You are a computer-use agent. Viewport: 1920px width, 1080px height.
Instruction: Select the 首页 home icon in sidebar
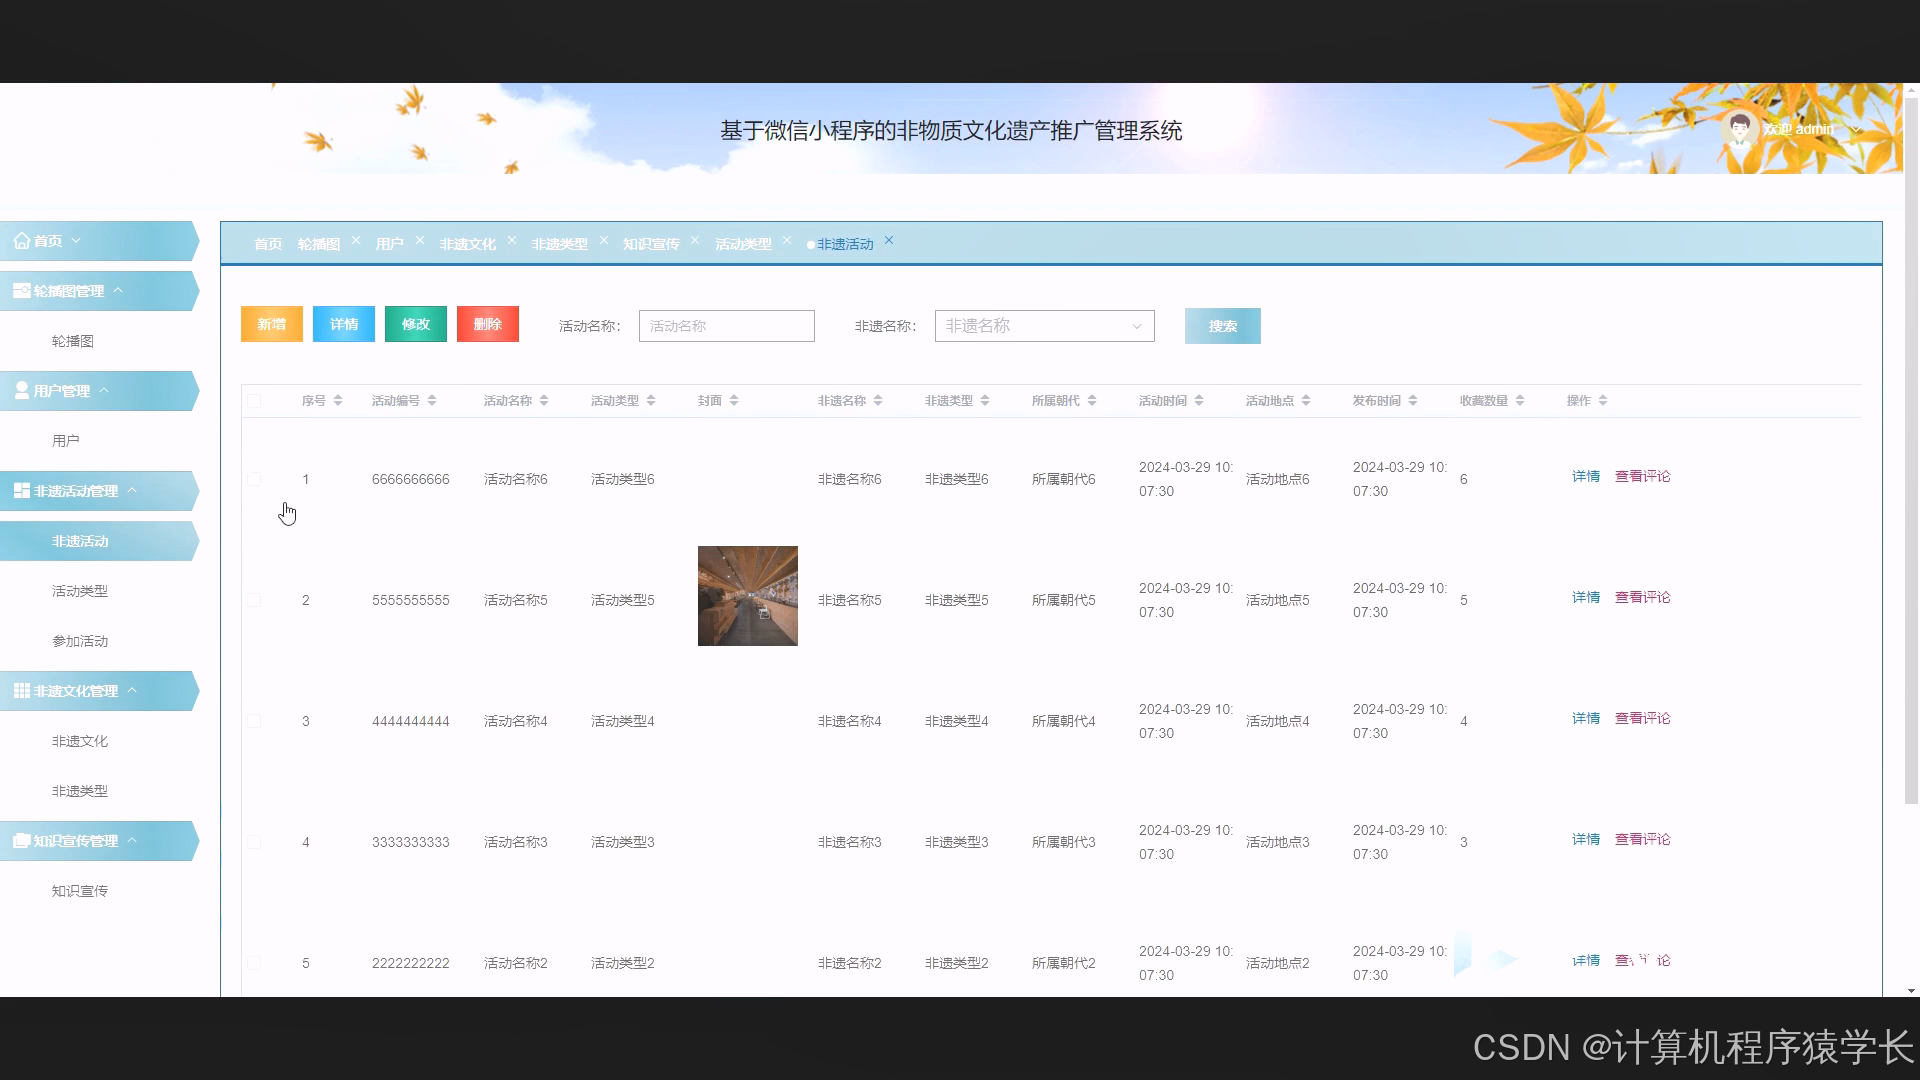pyautogui.click(x=22, y=240)
